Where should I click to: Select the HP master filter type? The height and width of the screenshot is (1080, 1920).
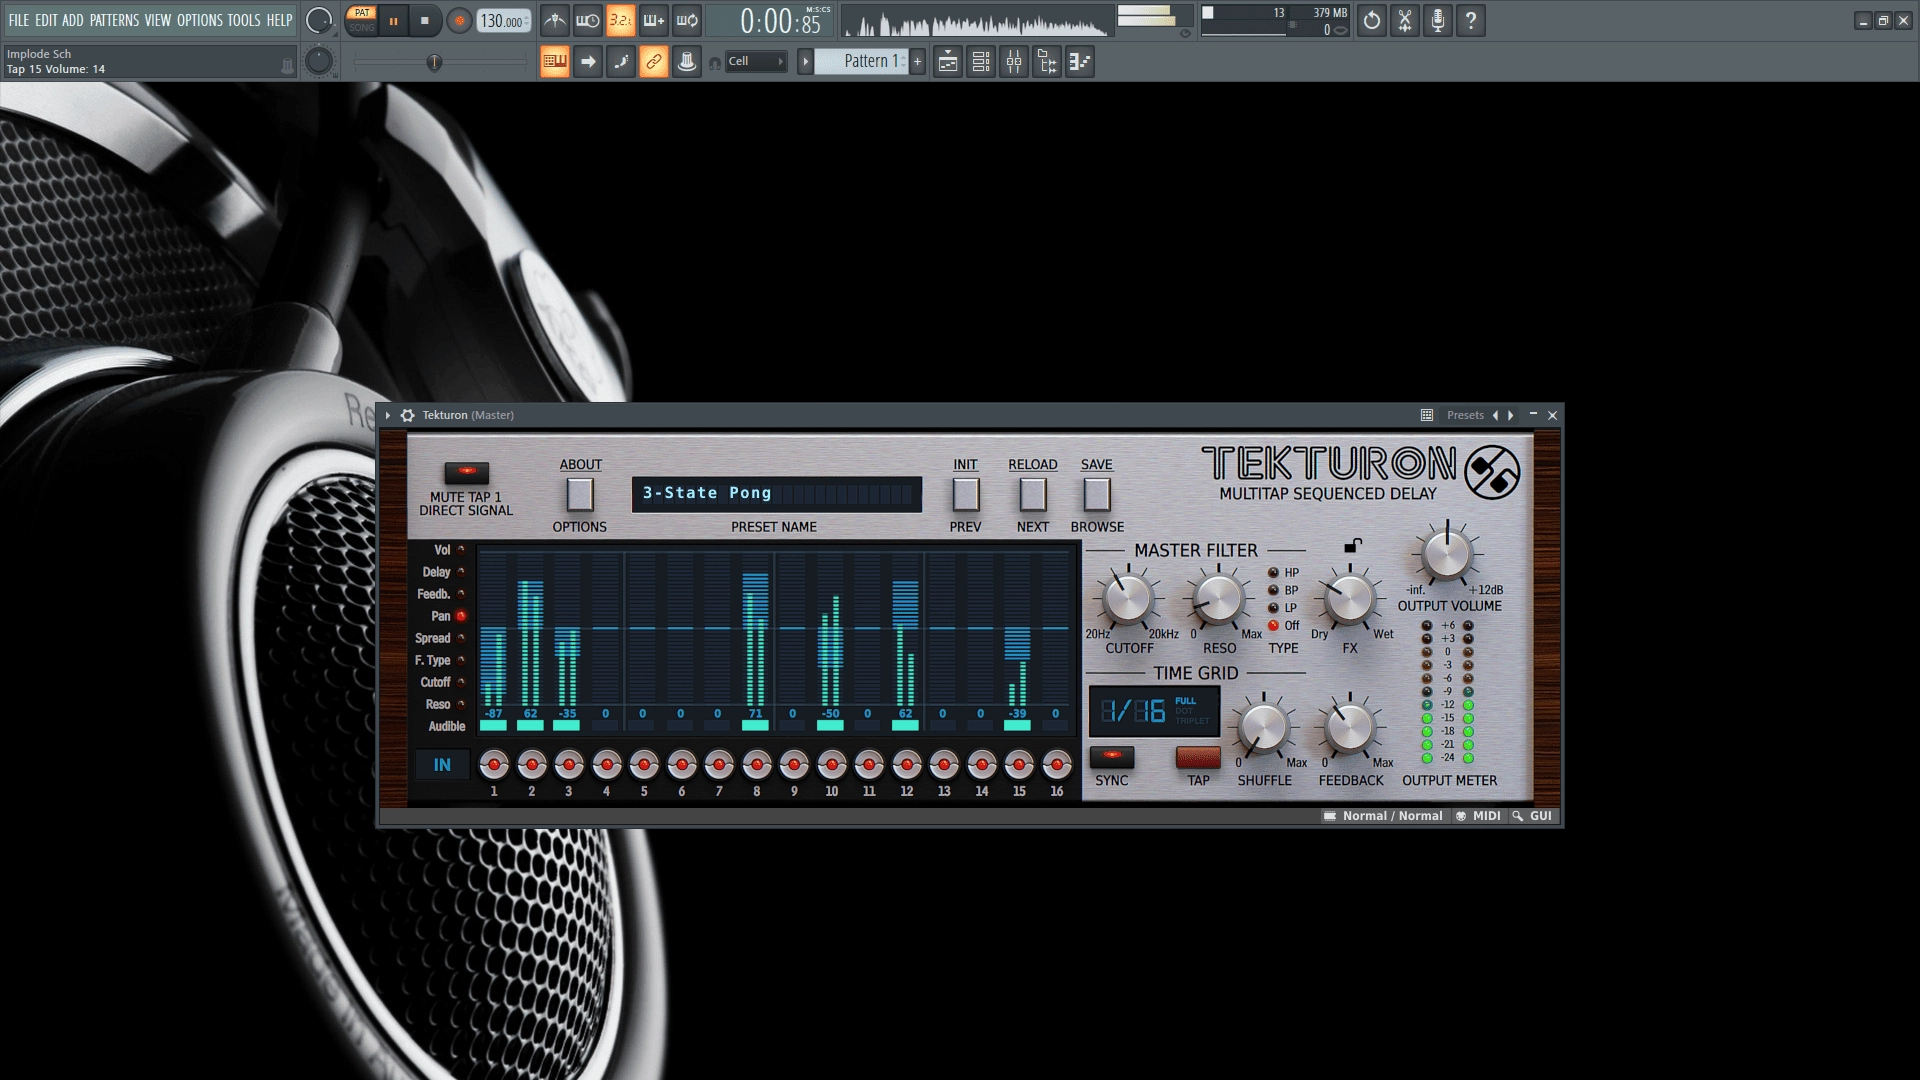[x=1273, y=573]
